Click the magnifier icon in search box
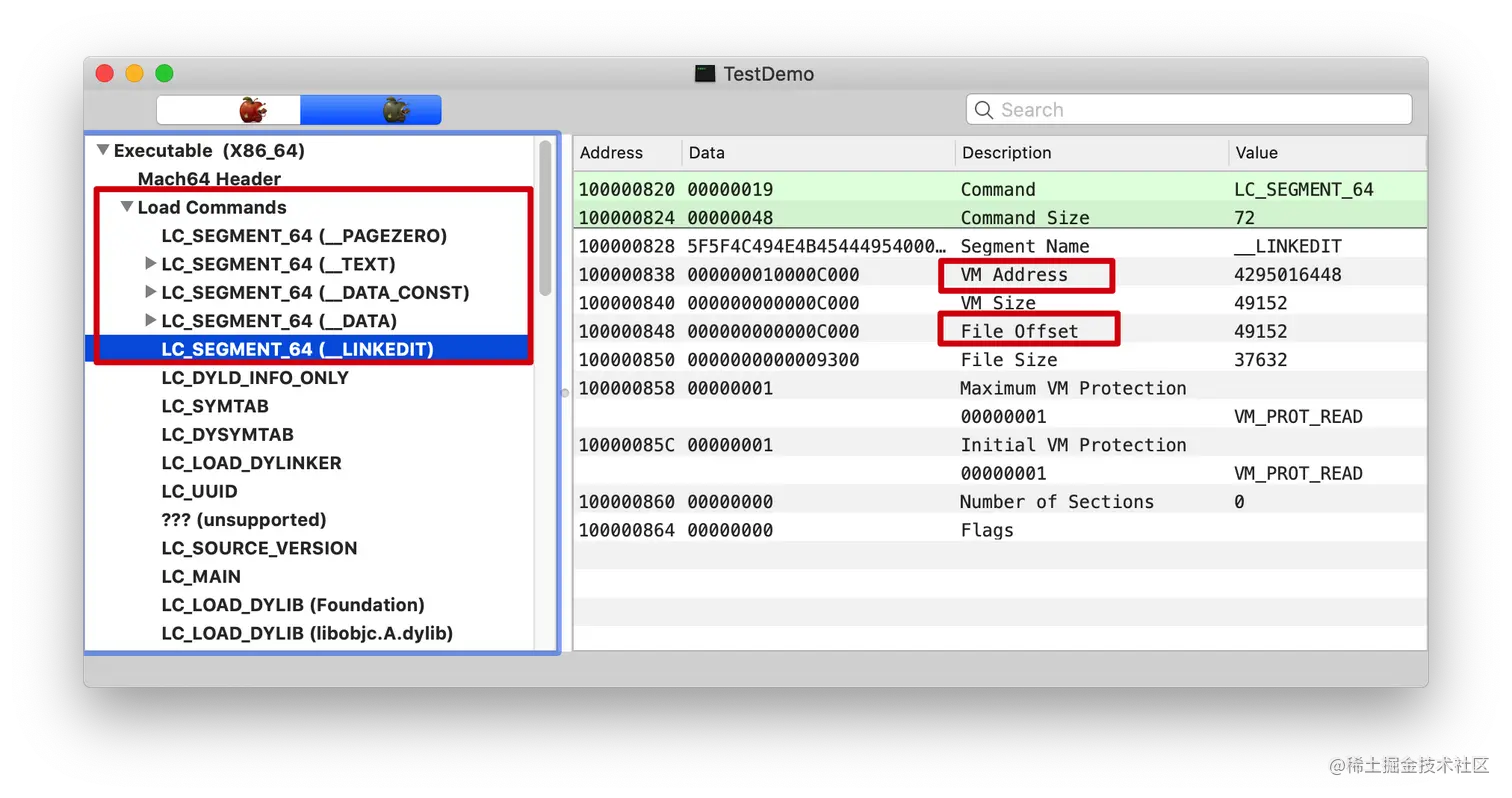 click(984, 110)
